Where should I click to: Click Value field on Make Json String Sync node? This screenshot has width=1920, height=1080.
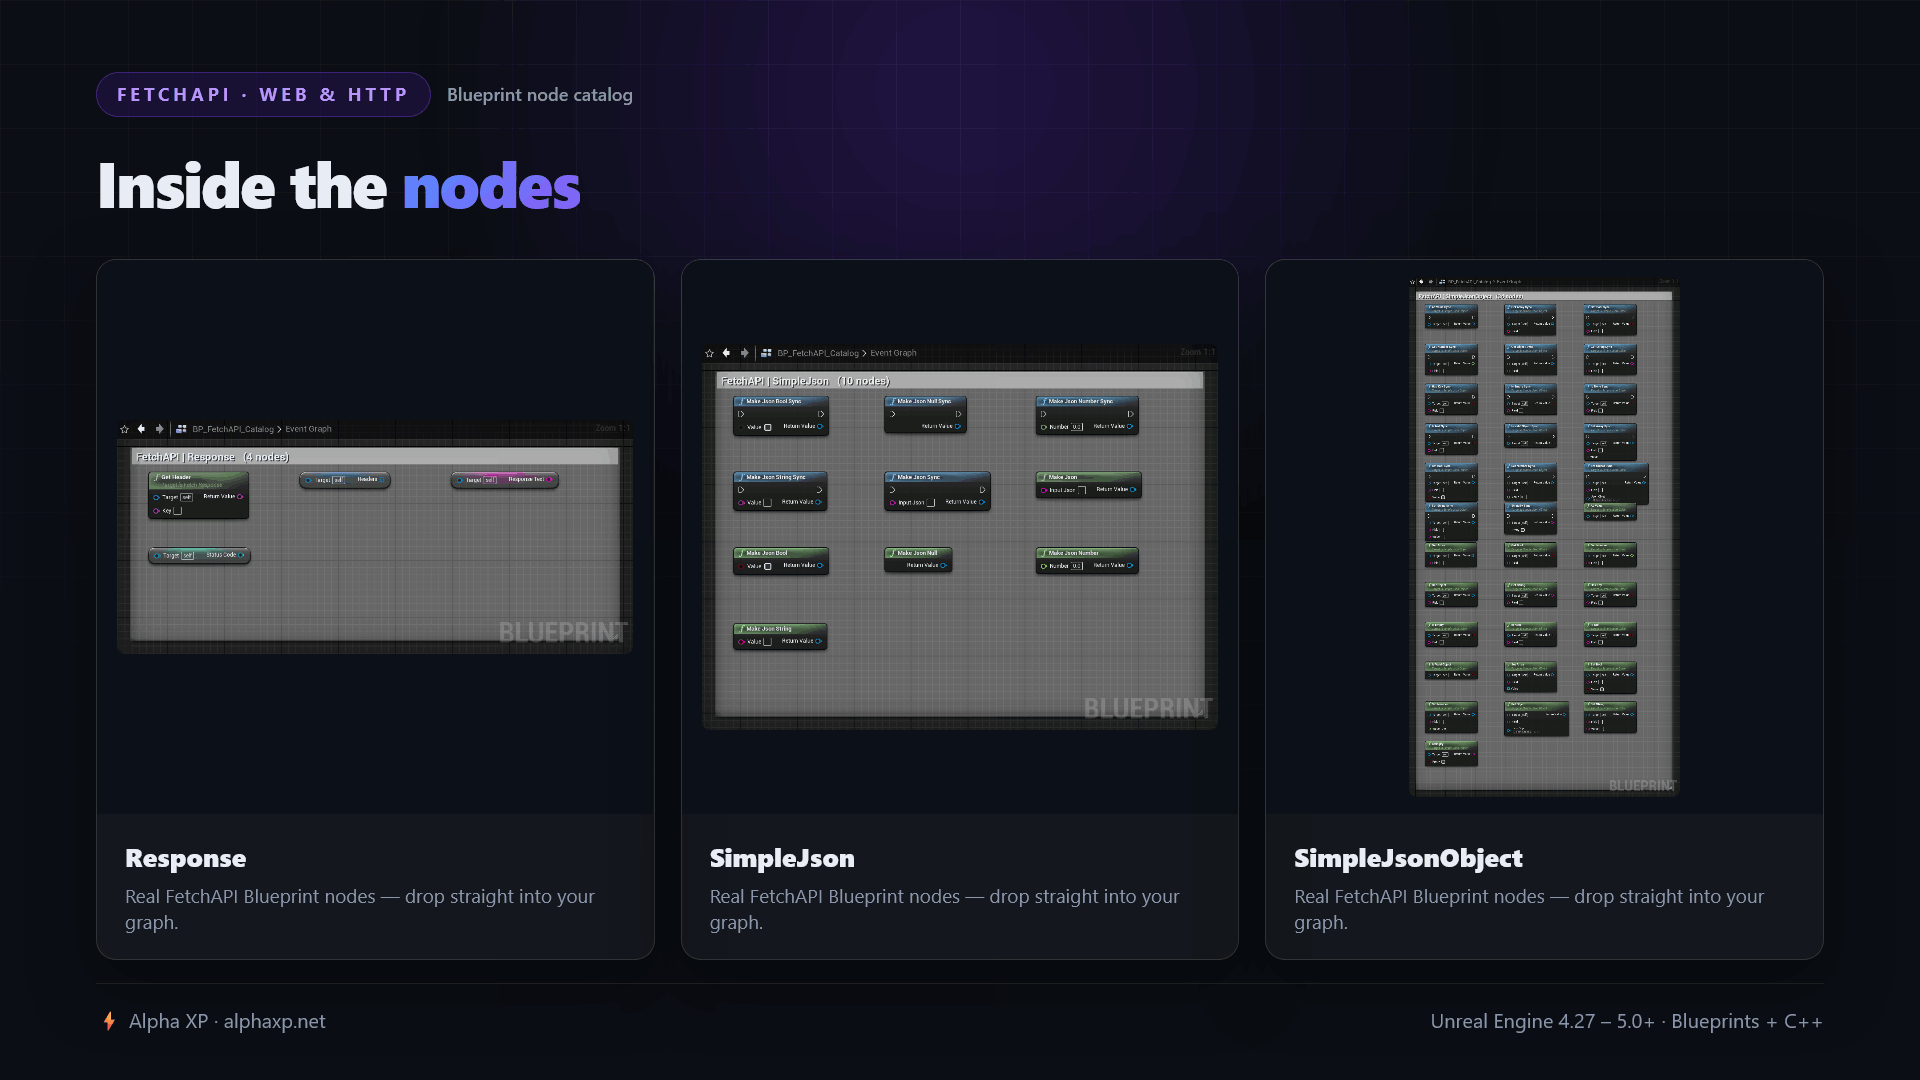pyautogui.click(x=768, y=503)
